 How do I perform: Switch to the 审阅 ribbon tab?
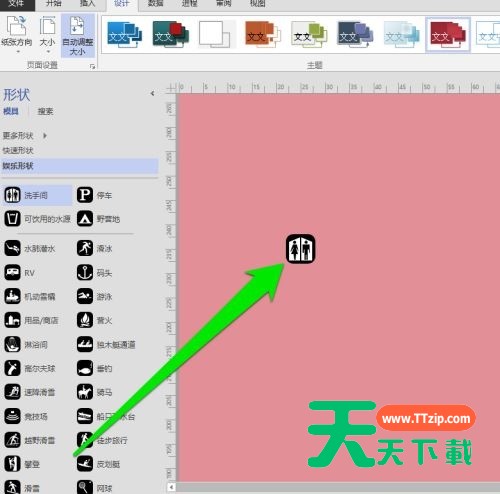224,3
